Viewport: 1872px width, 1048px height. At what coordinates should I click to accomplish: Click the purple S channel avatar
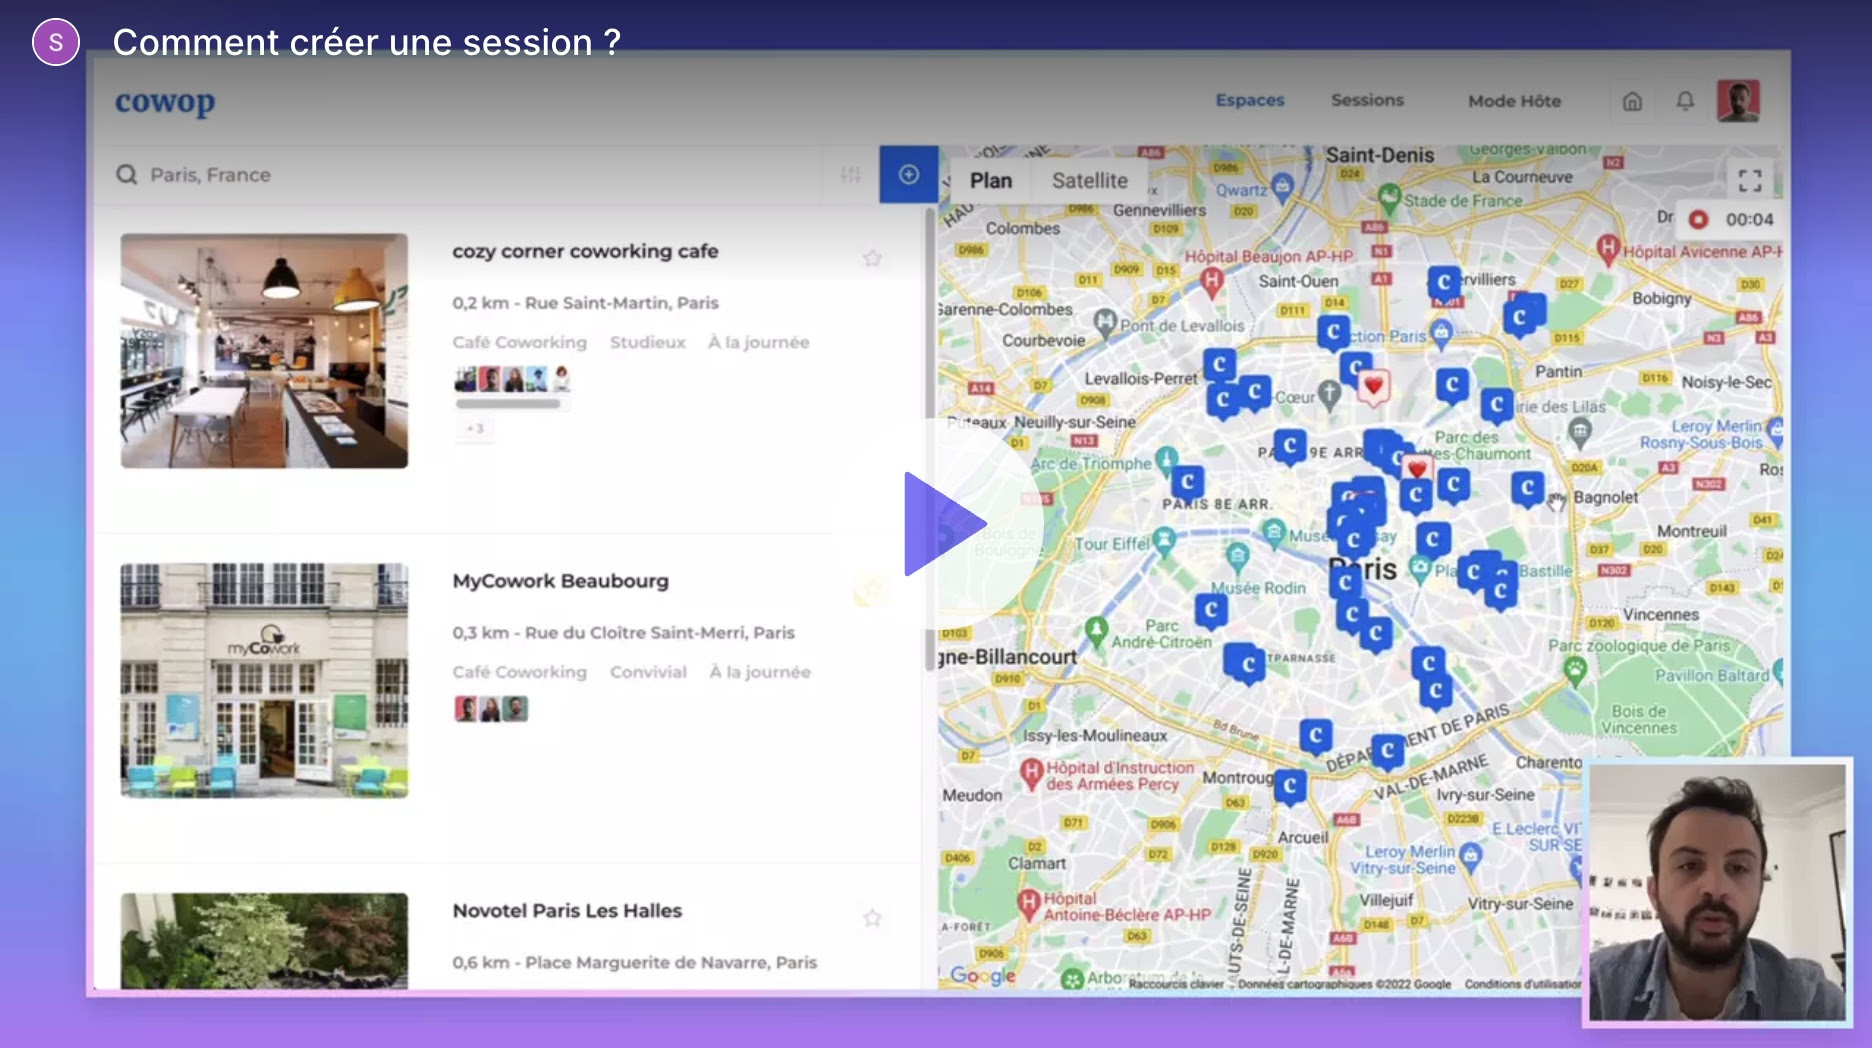[56, 42]
